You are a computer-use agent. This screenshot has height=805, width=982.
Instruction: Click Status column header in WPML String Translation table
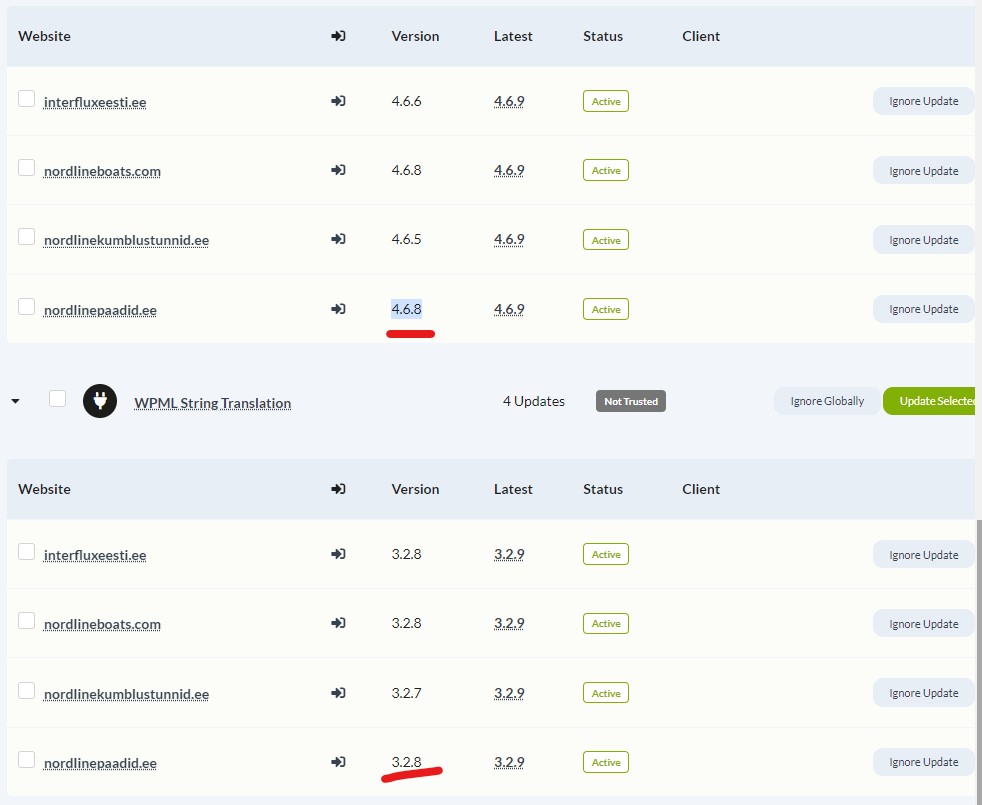pos(603,489)
